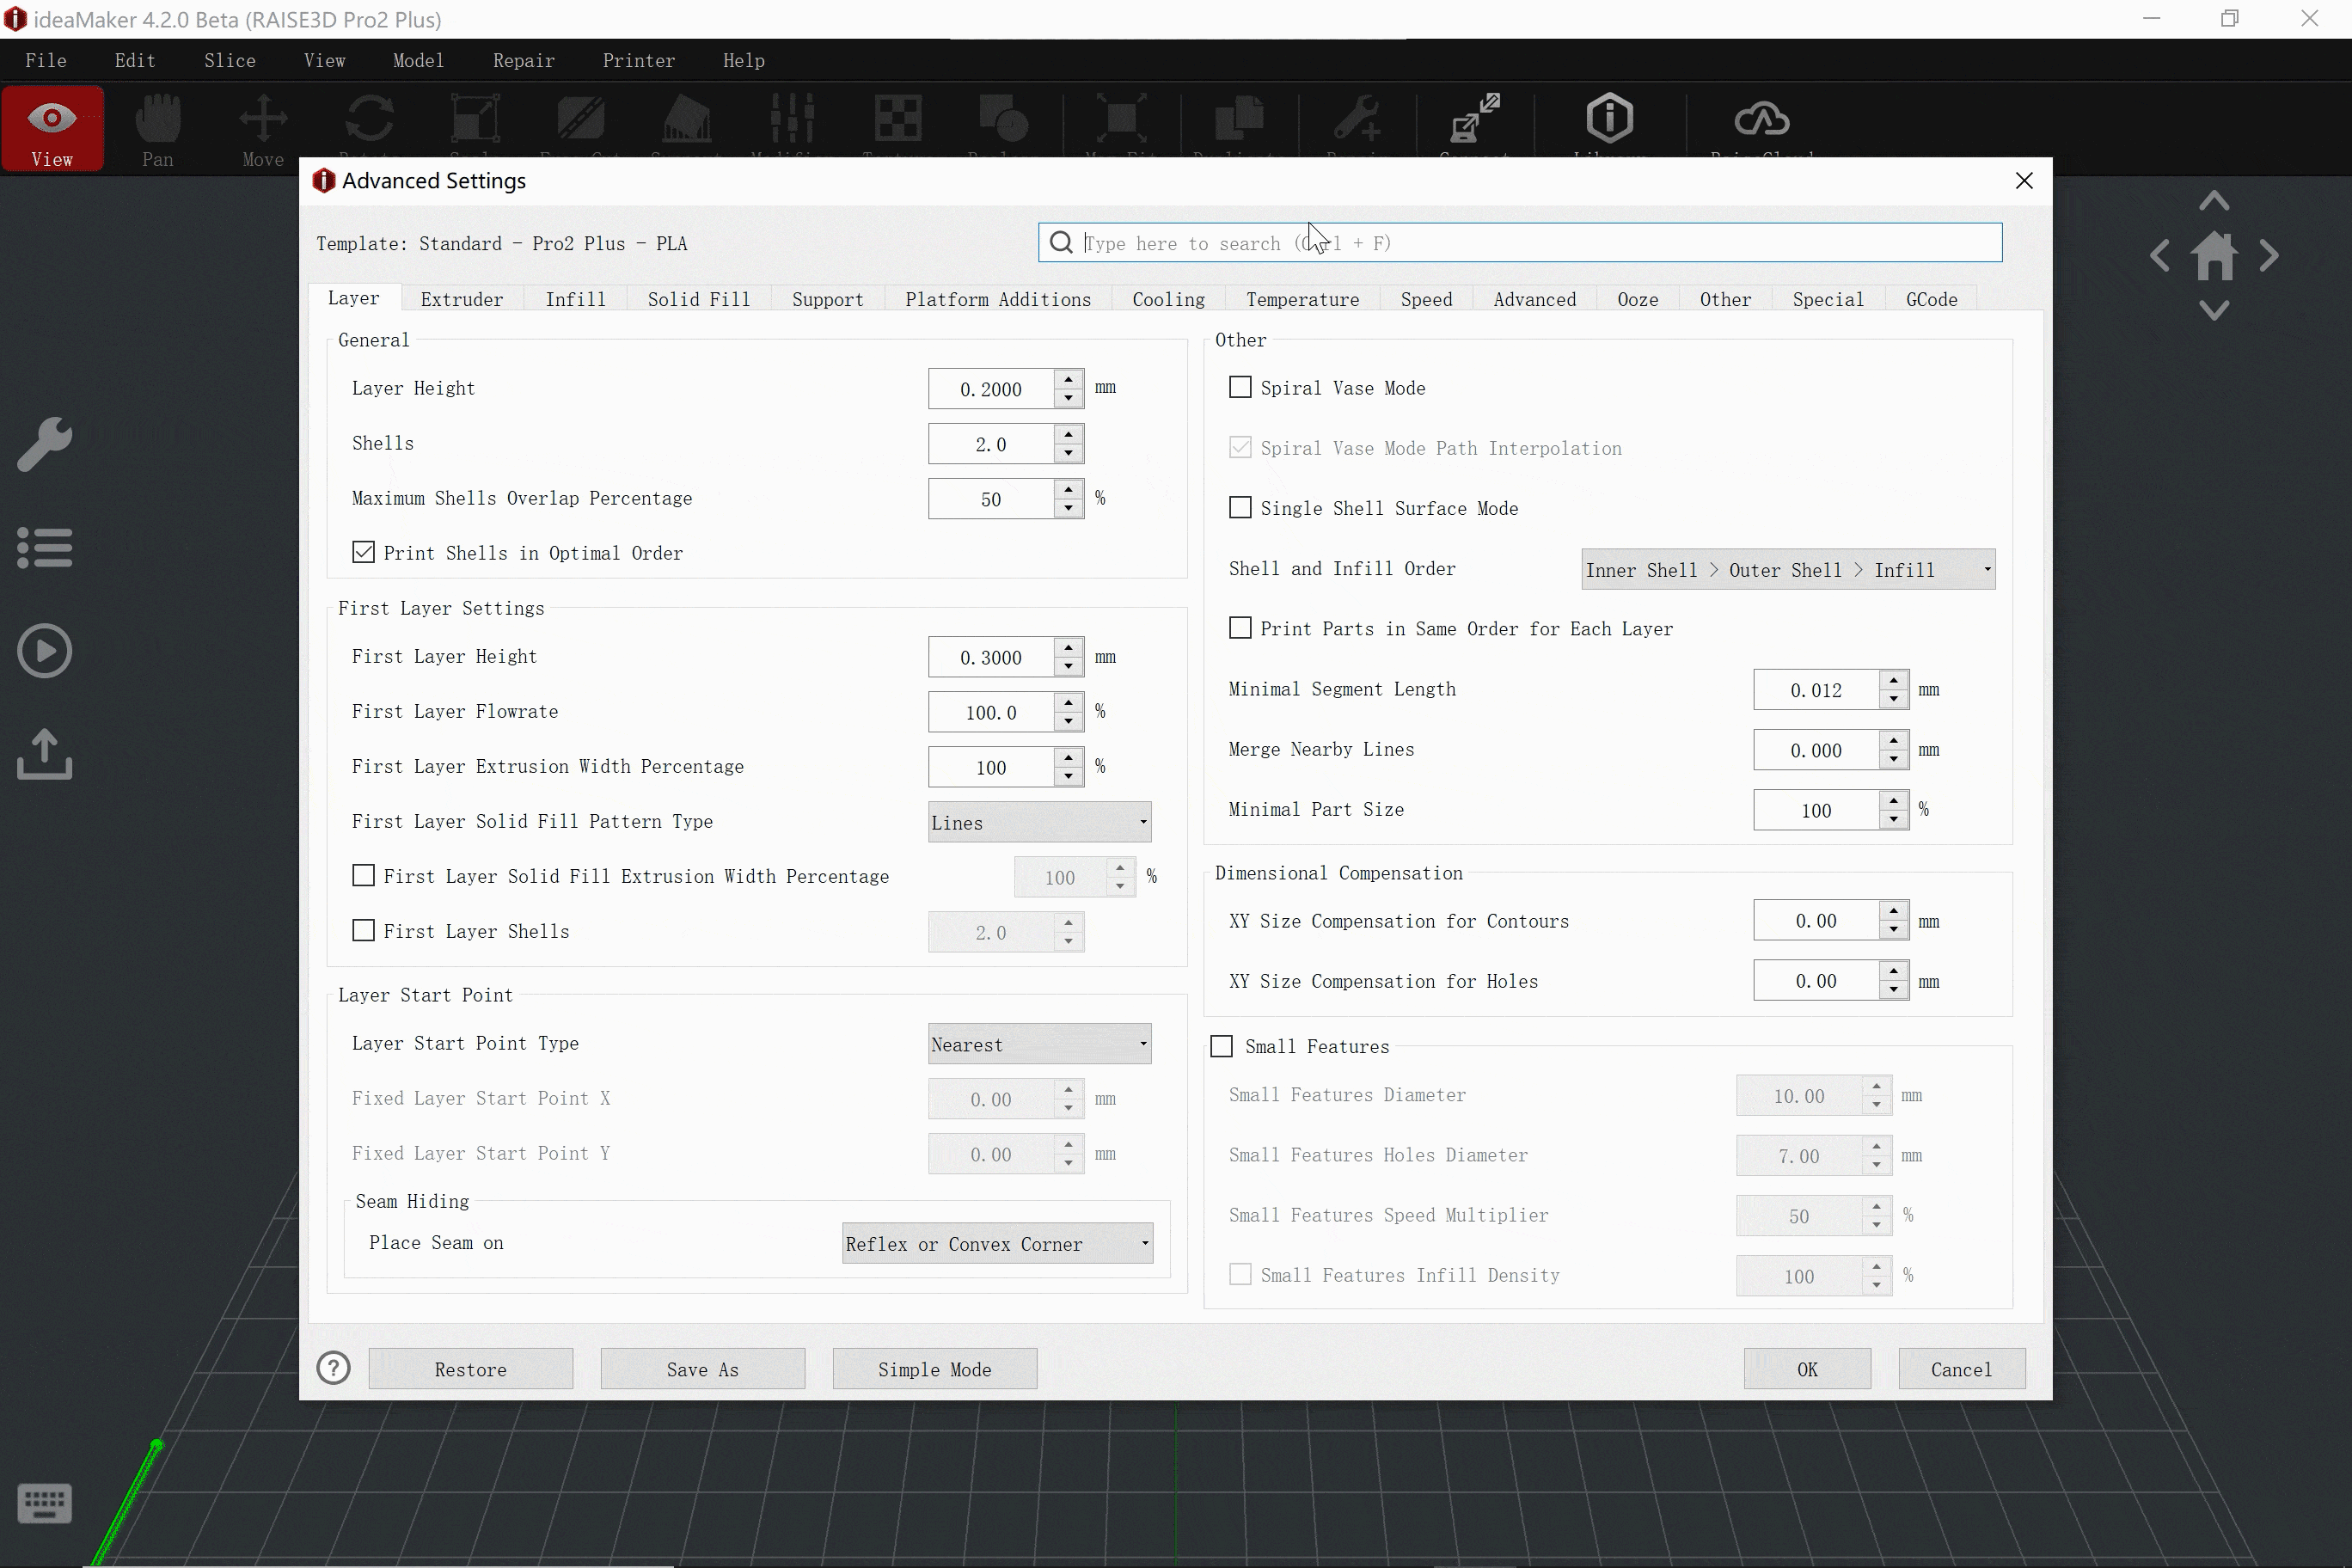Select the View eye tool
Image resolution: width=2352 pixels, height=1568 pixels.
tap(52, 128)
